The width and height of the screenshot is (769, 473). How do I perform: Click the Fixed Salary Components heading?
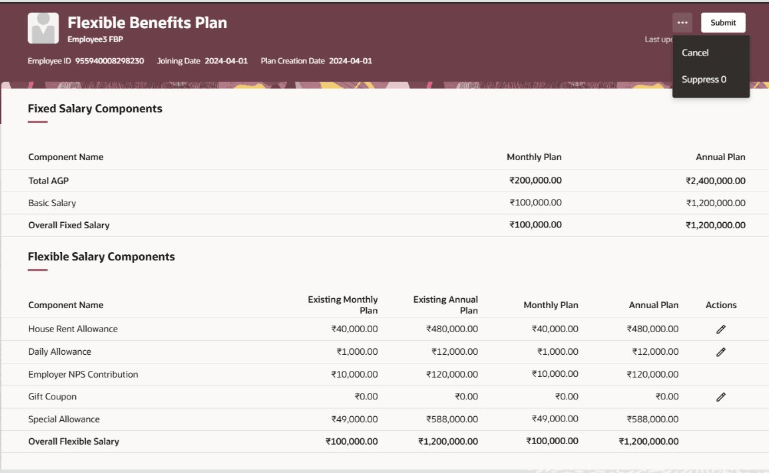[95, 108]
